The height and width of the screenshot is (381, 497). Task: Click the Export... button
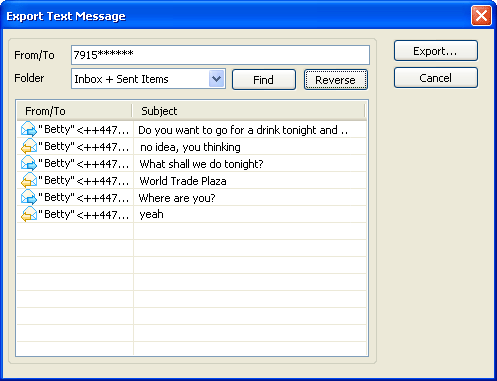point(436,51)
